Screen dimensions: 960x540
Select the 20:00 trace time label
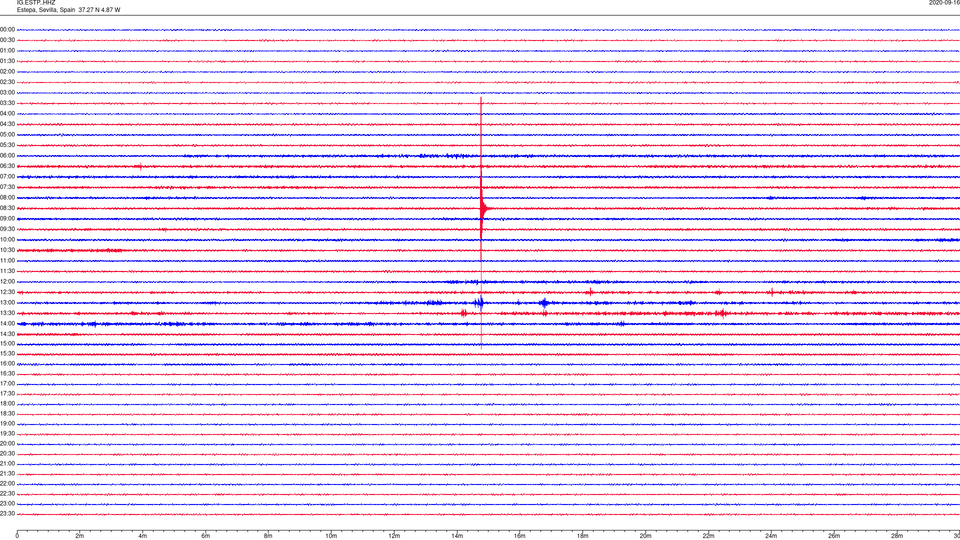[7, 443]
